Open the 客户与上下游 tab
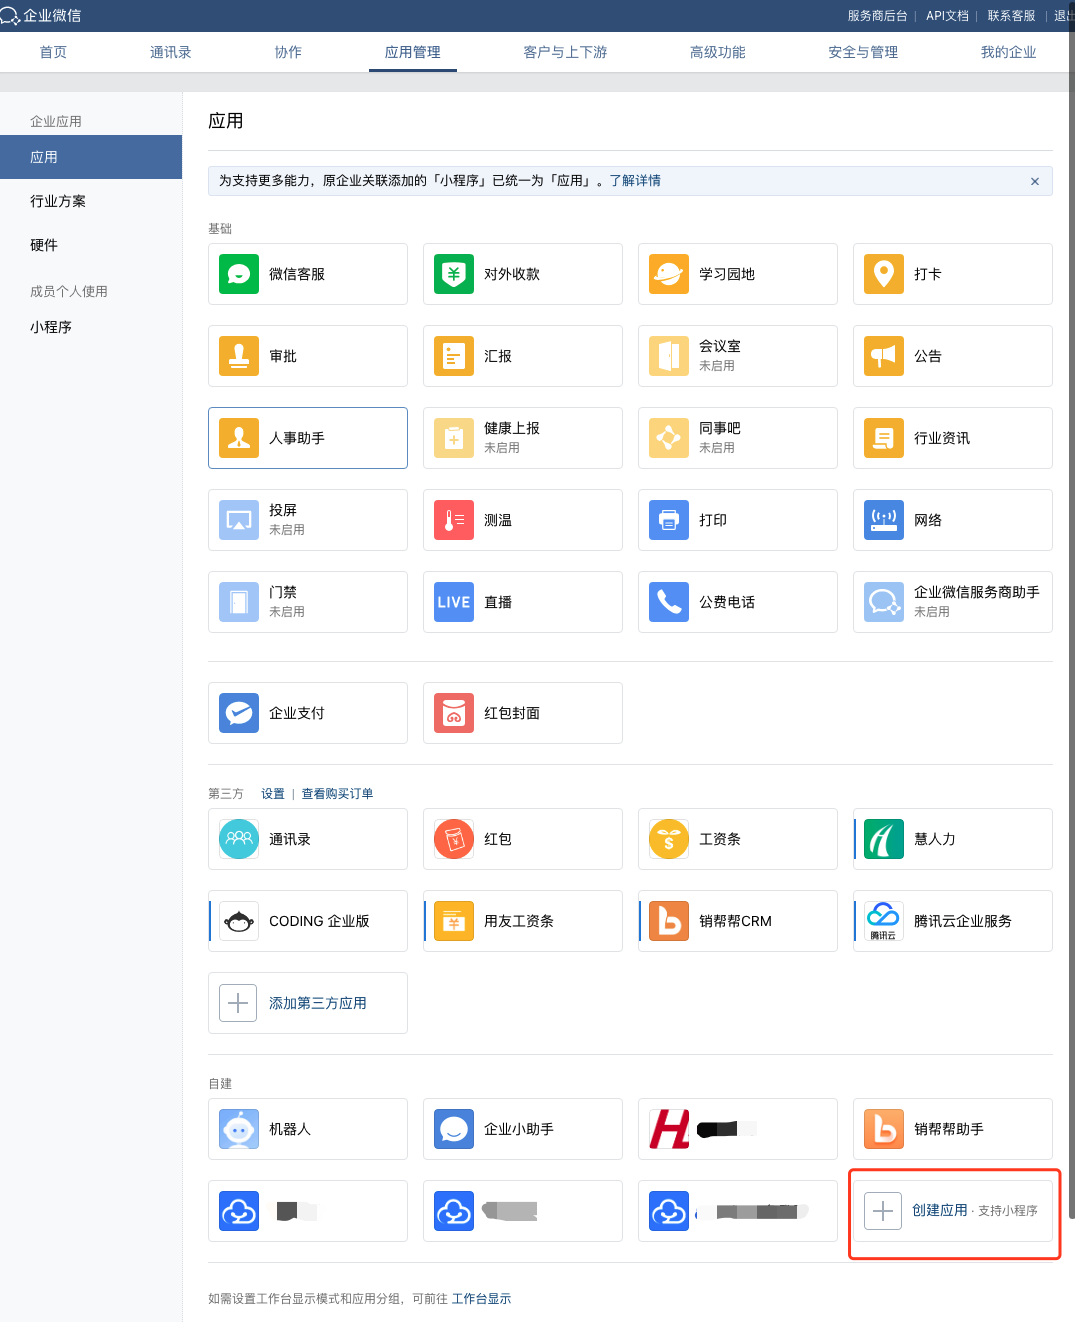This screenshot has height=1322, width=1075. [x=565, y=52]
